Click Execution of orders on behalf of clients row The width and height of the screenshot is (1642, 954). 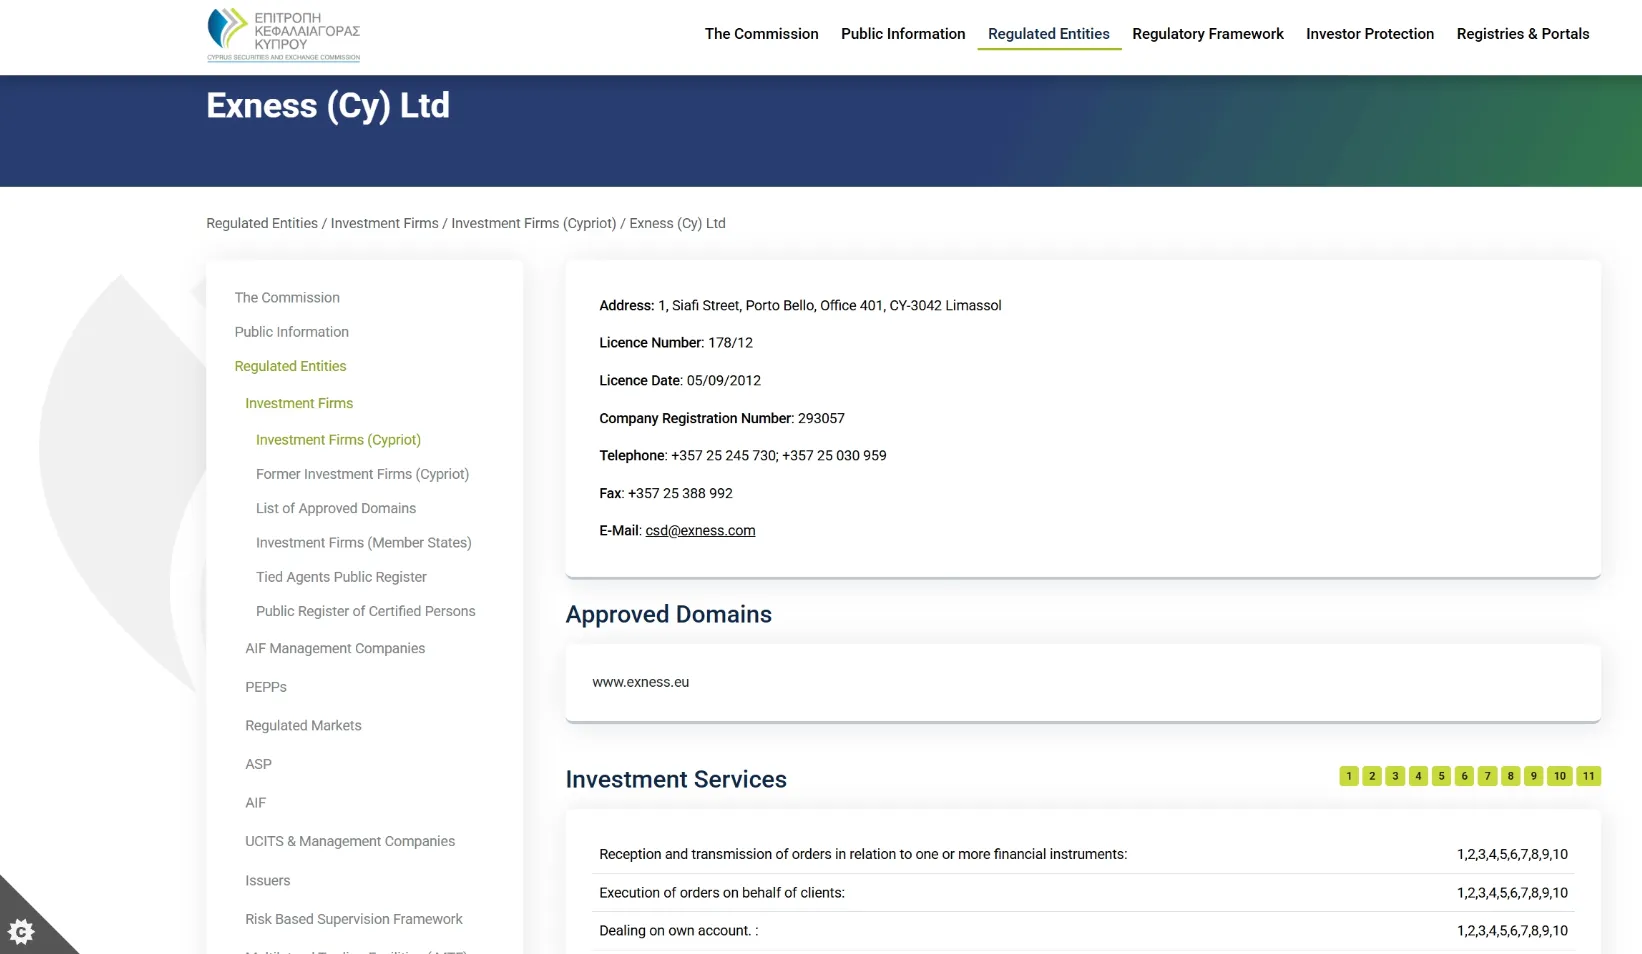[x=1083, y=893]
